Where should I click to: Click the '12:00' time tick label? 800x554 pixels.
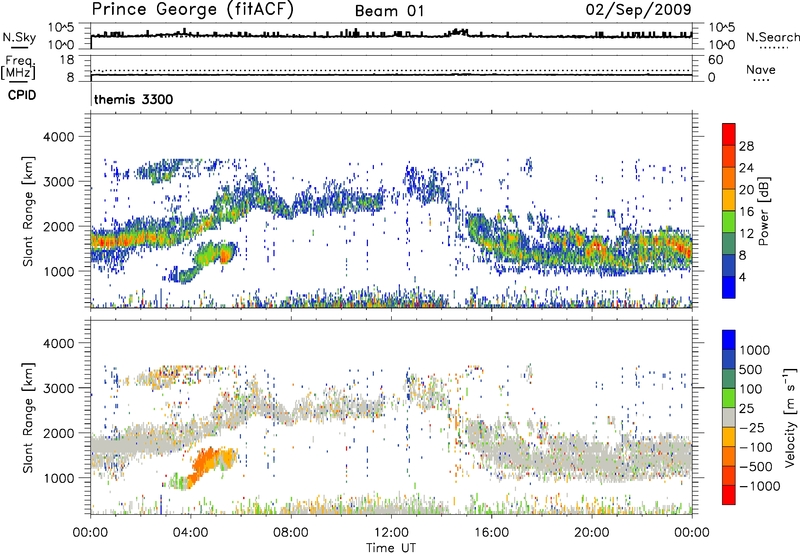[x=391, y=533]
